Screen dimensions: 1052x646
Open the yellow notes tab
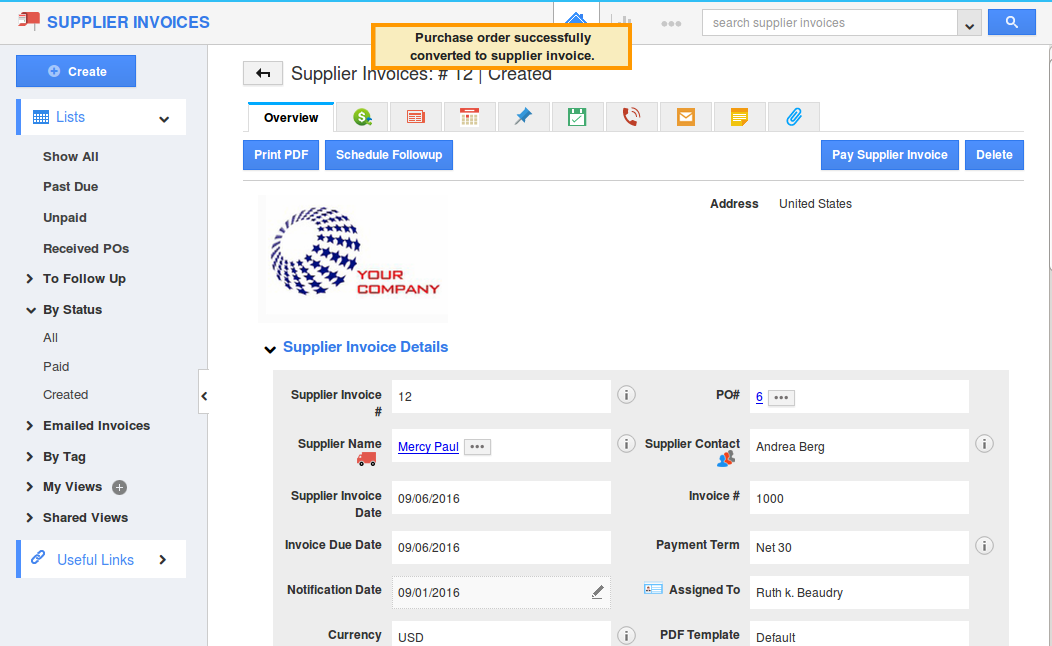tap(739, 117)
